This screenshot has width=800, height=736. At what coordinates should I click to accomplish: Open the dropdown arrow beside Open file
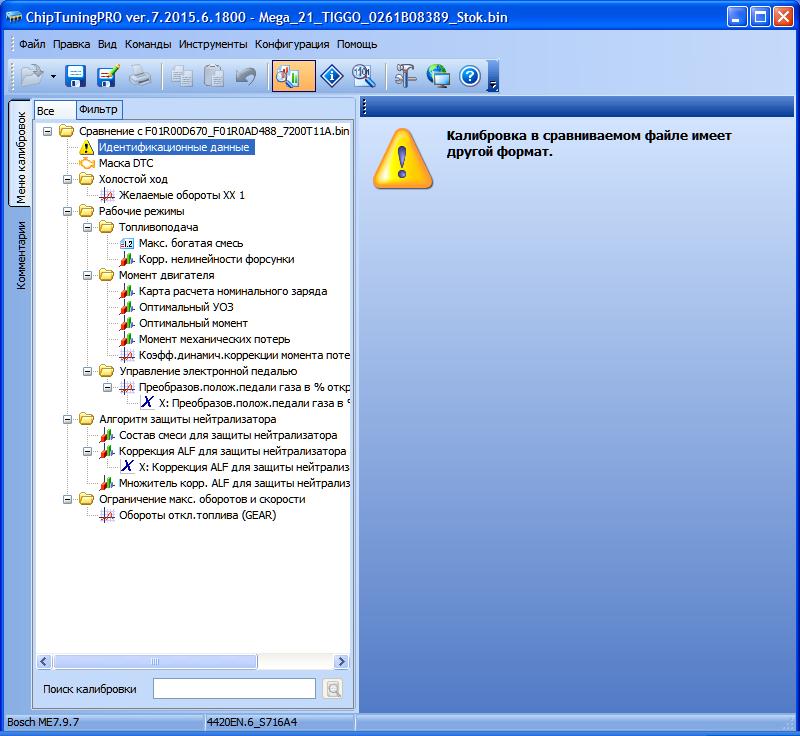click(x=53, y=77)
